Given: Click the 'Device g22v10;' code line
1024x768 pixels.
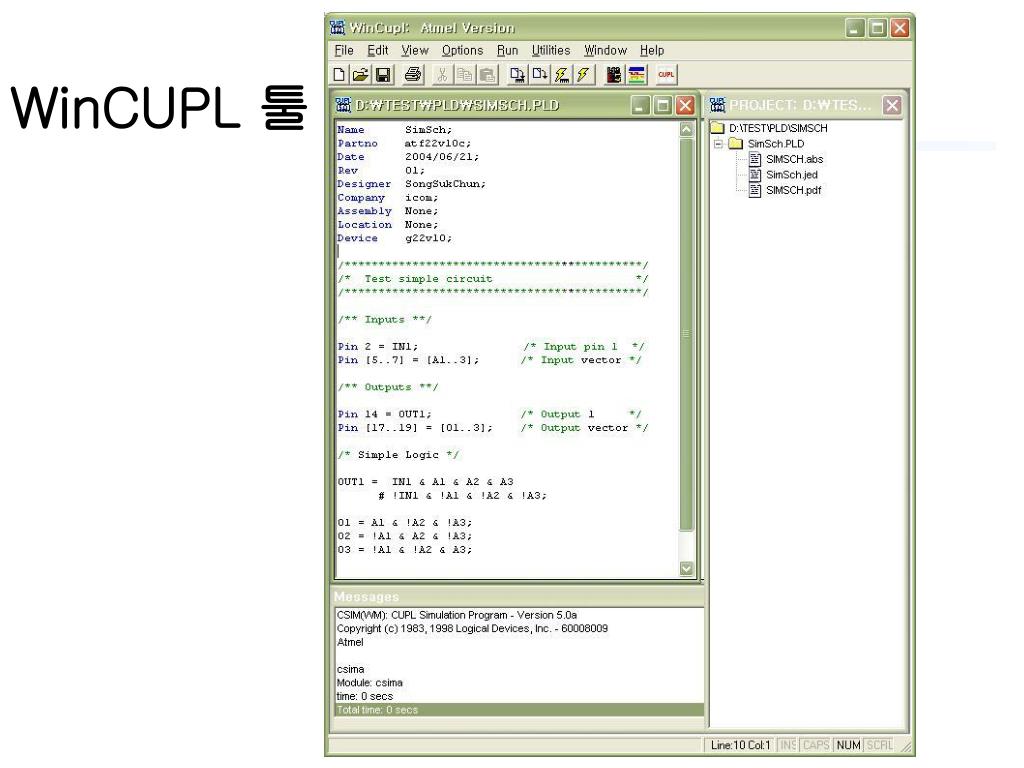Looking at the screenshot, I should point(394,238).
